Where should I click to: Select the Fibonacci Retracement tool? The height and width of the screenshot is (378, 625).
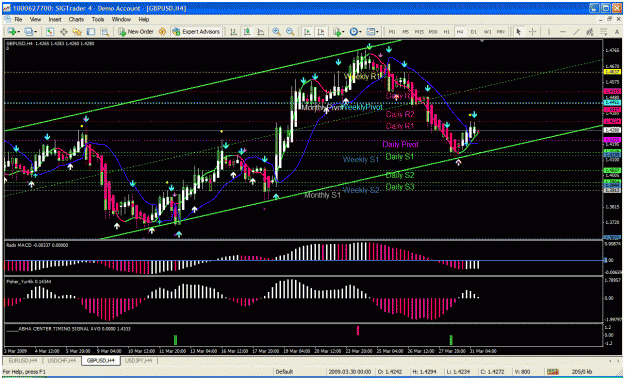(603, 32)
